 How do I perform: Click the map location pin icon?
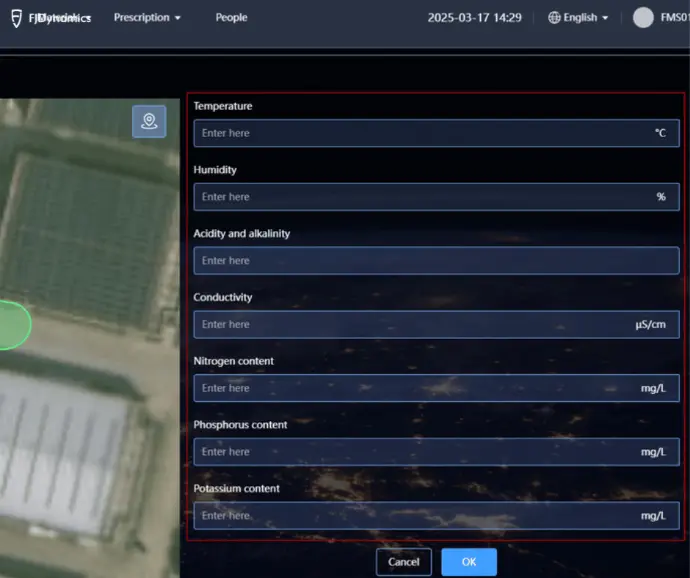point(149,121)
